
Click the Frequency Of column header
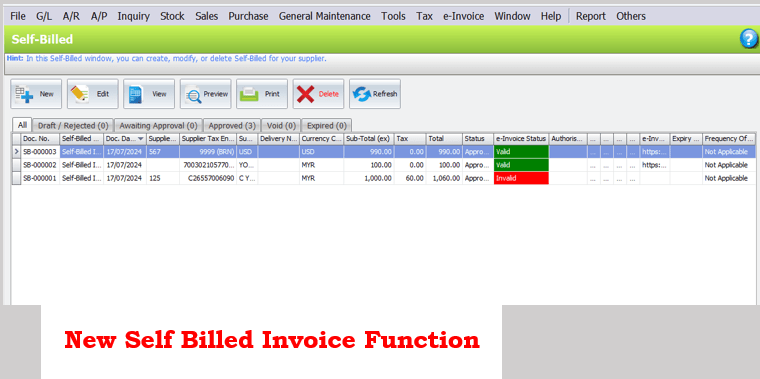(x=729, y=139)
